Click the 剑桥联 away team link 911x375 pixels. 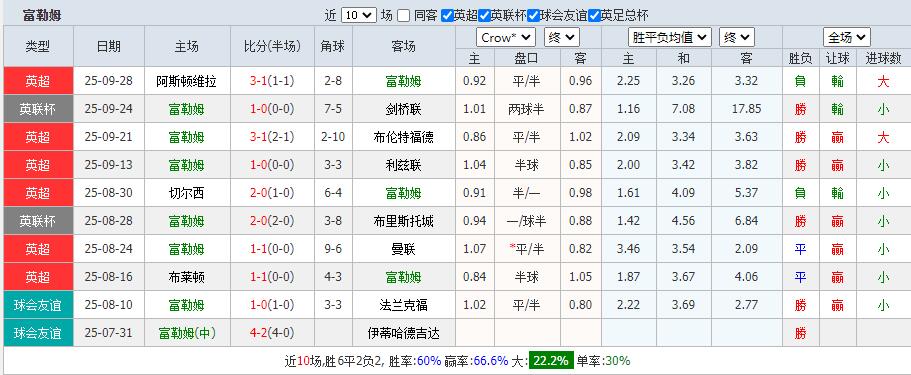coord(403,109)
